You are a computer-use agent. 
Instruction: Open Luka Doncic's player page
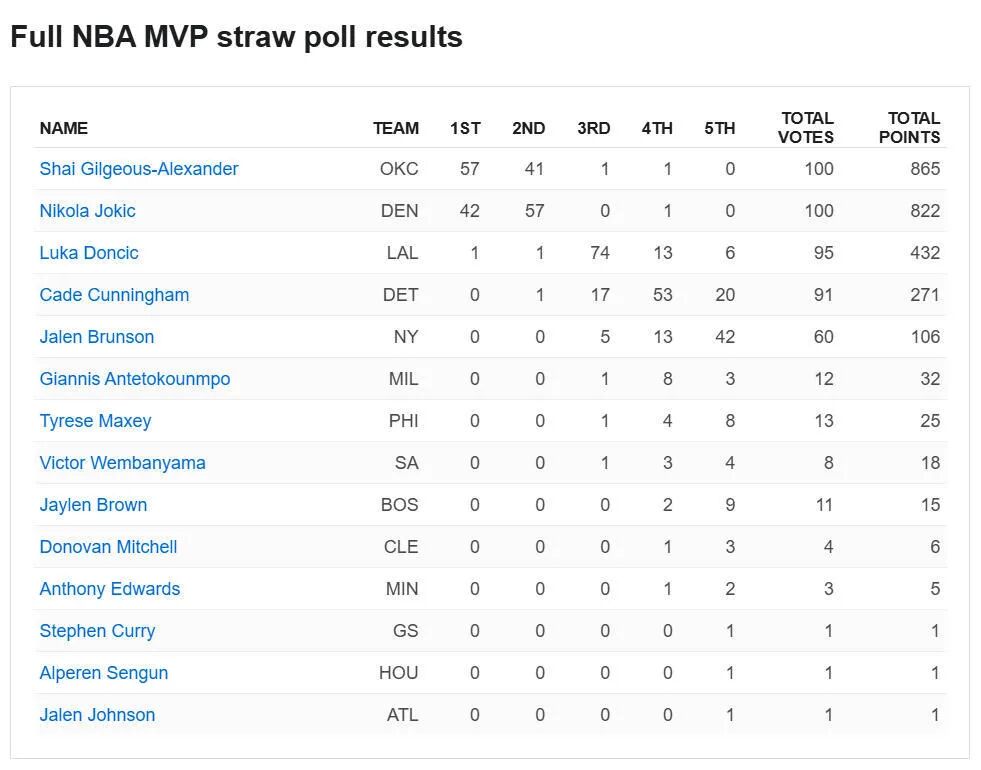[89, 253]
